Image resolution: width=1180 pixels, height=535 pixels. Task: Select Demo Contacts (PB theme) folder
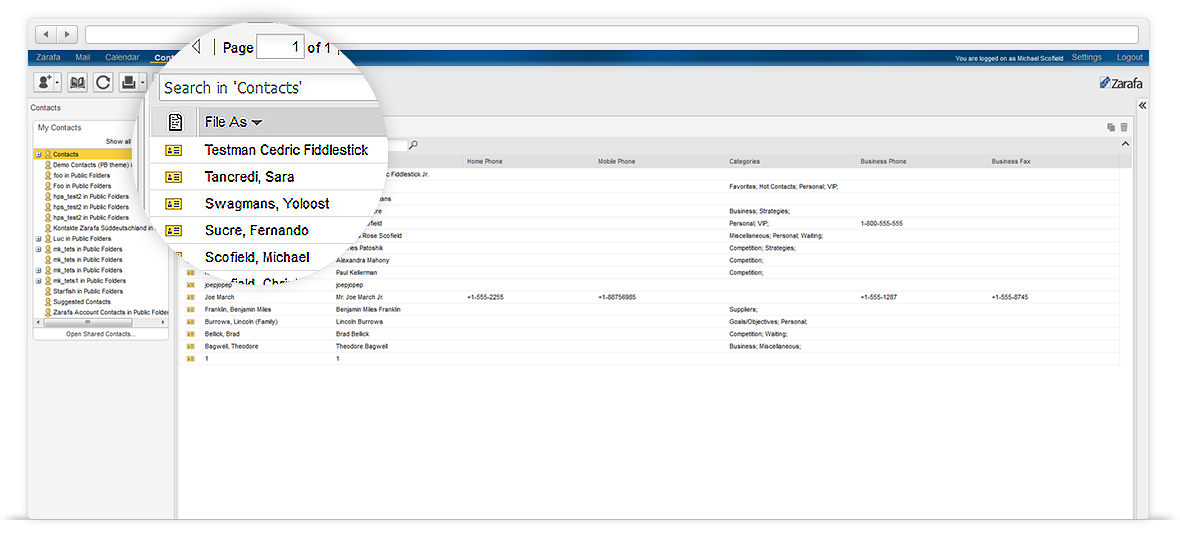pyautogui.click(x=93, y=165)
